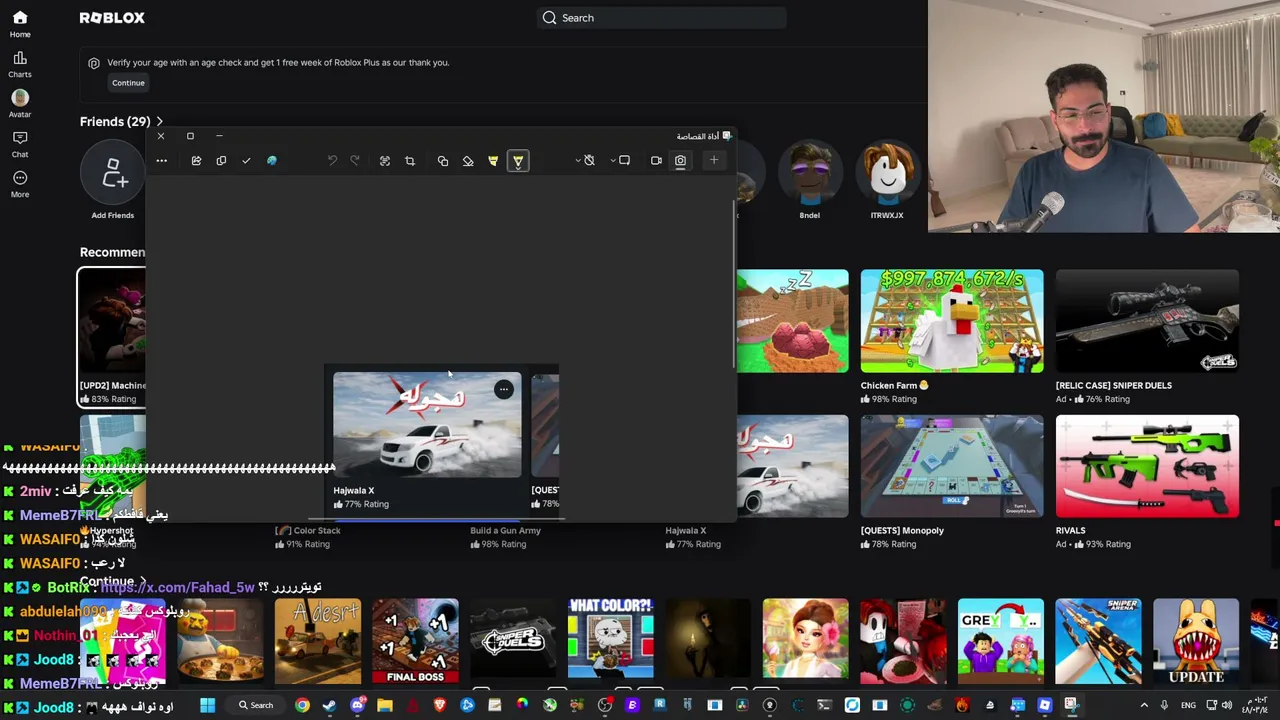The image size is (1280, 720).
Task: Open the WHAT COLOR?! game thumbnail
Action: click(x=610, y=641)
